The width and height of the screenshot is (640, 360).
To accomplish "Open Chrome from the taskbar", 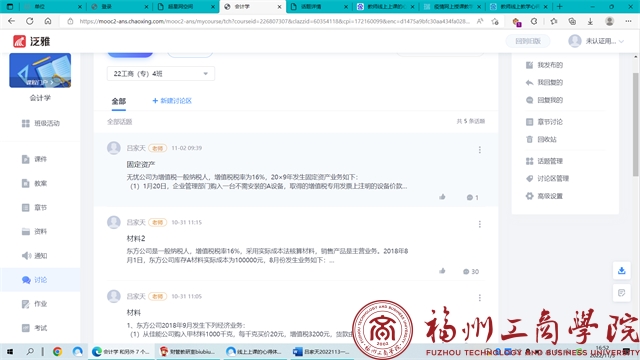I will point(57,351).
